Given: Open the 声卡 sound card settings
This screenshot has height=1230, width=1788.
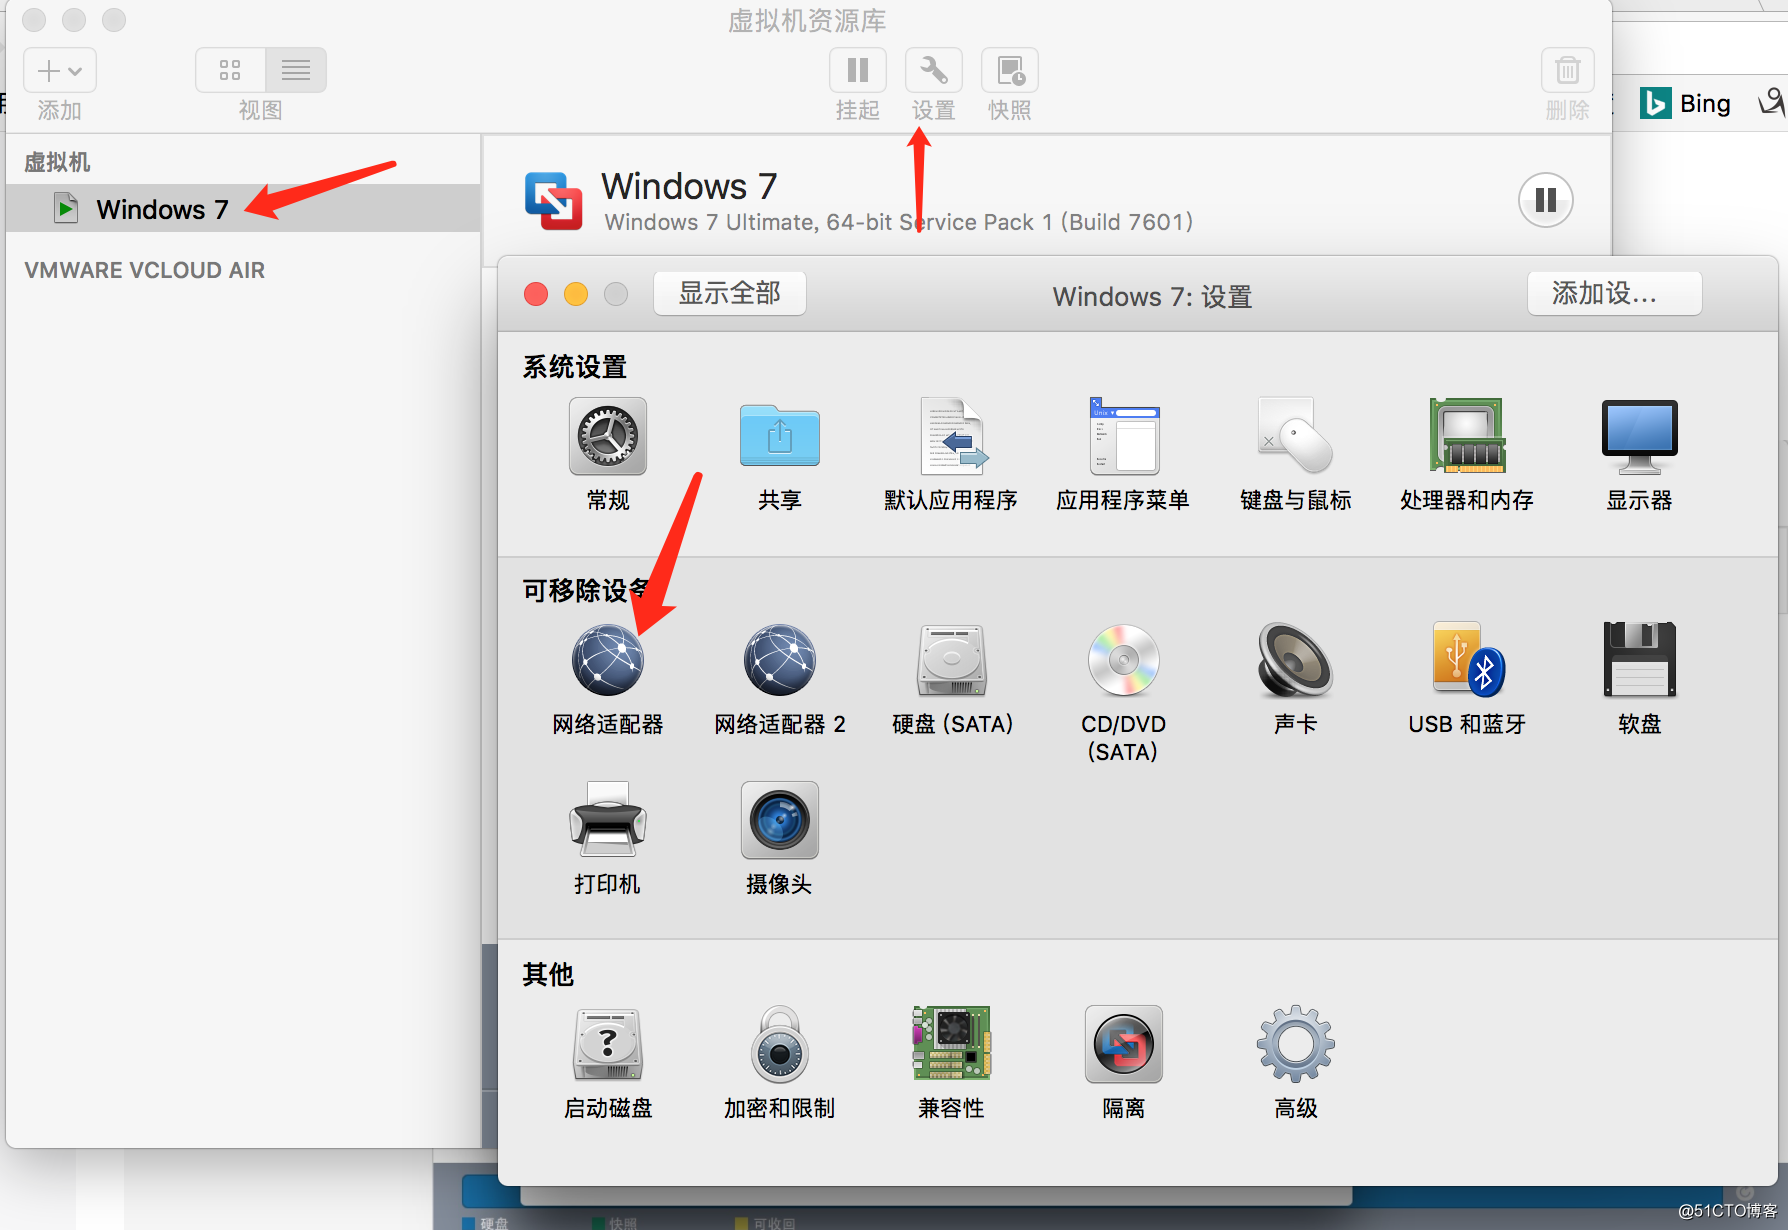Looking at the screenshot, I should coord(1296,660).
